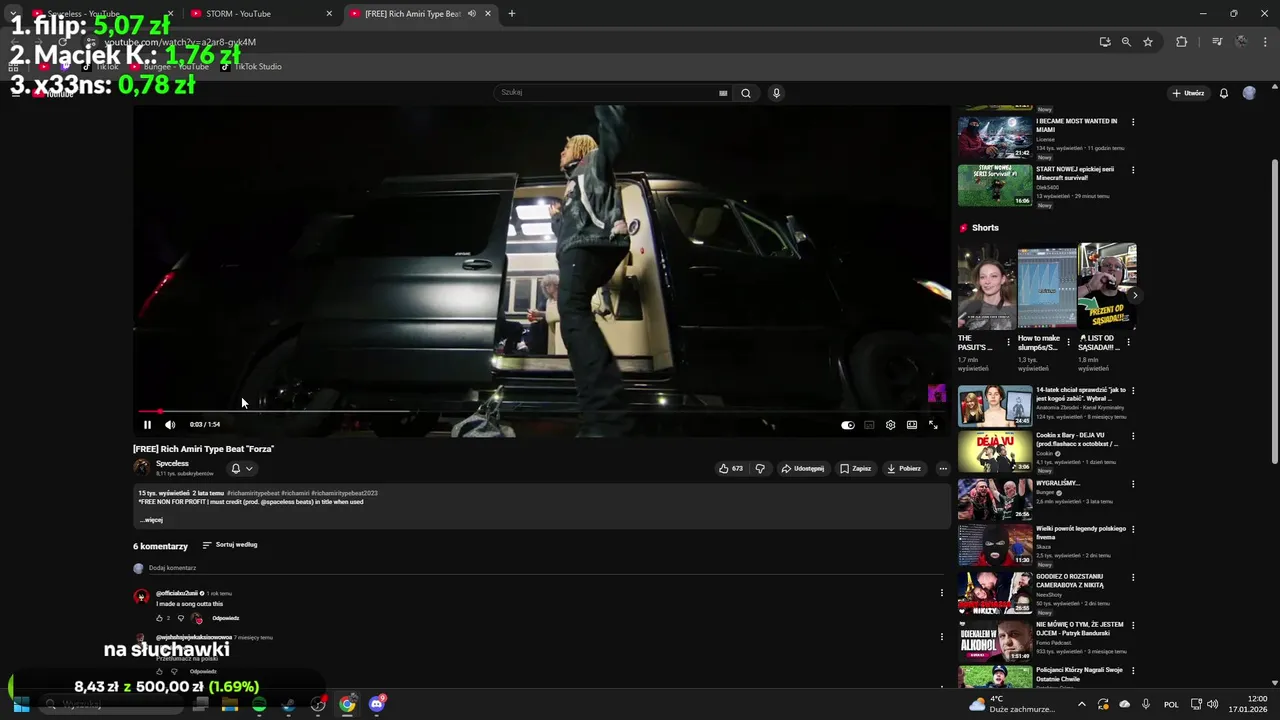Open options for @officialsu2unii comment

(x=941, y=593)
